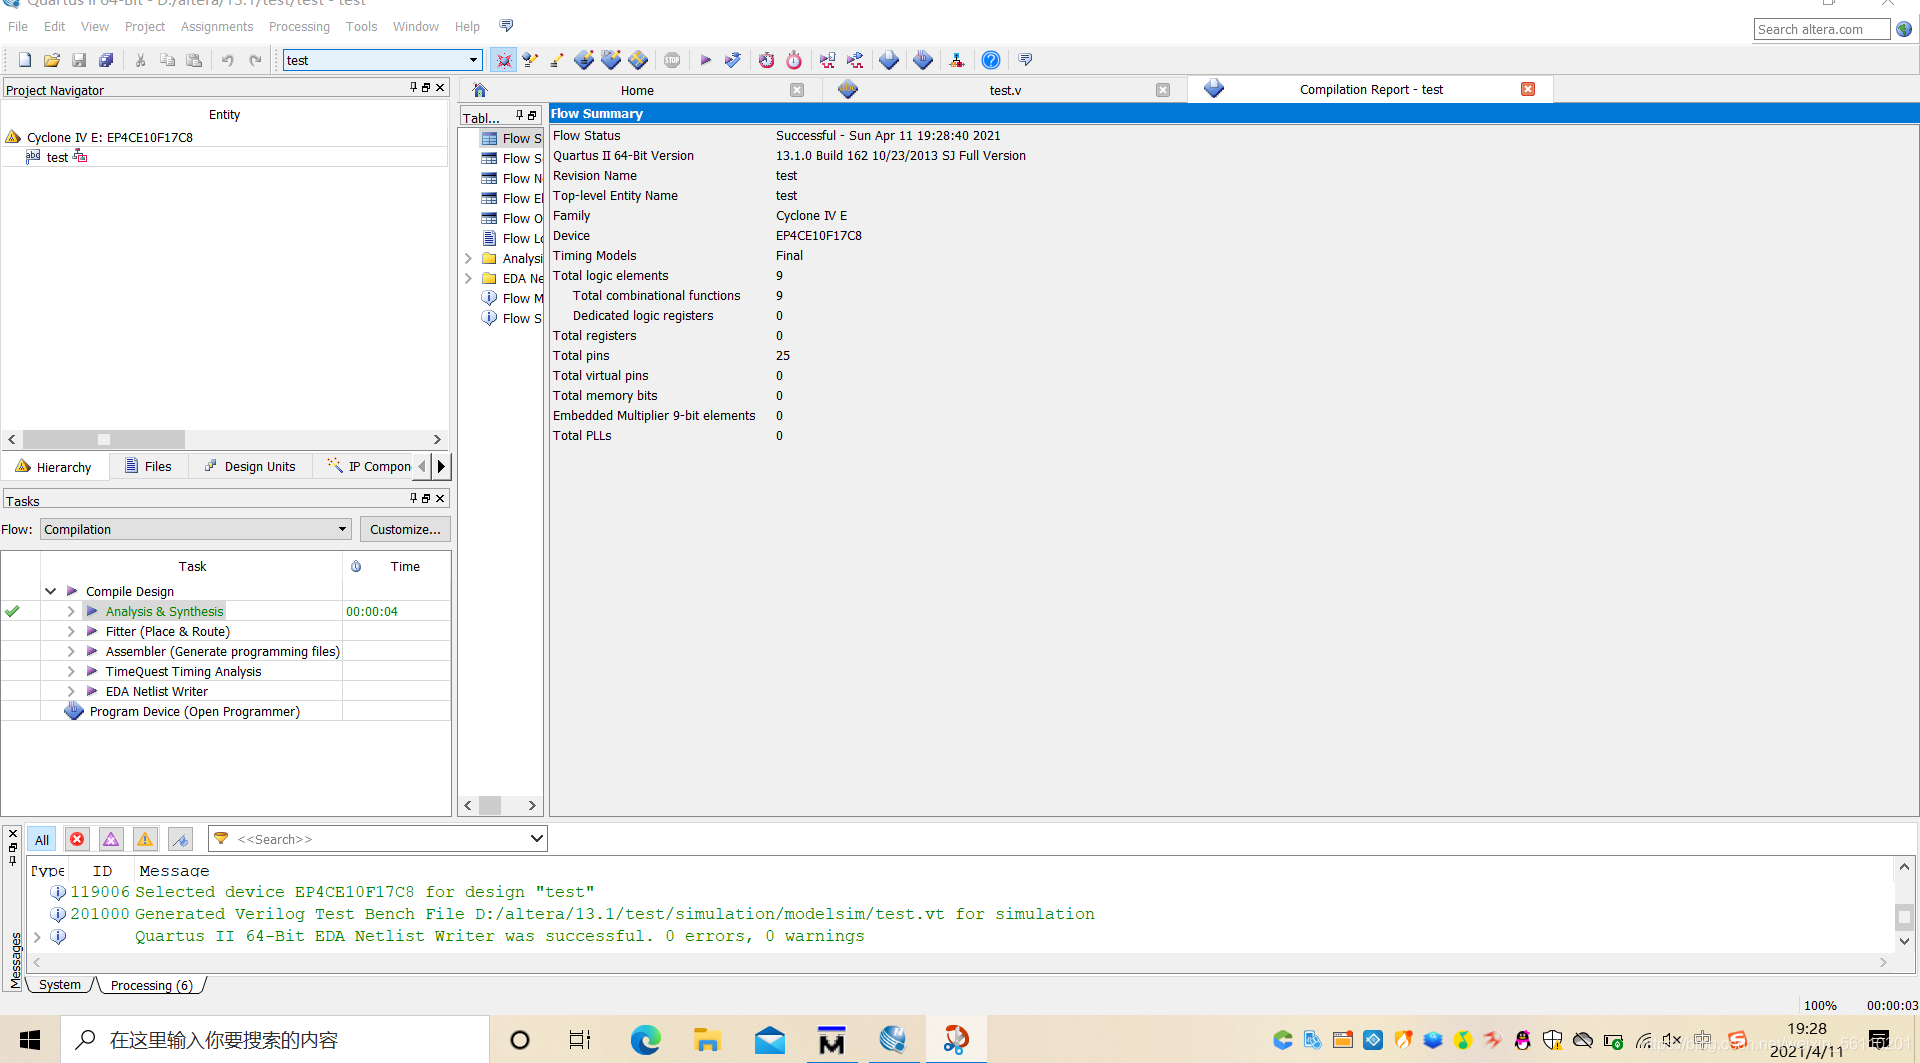Expand the EDA Netlist Writer task
Viewport: 1920px width, 1063px height.
point(71,691)
